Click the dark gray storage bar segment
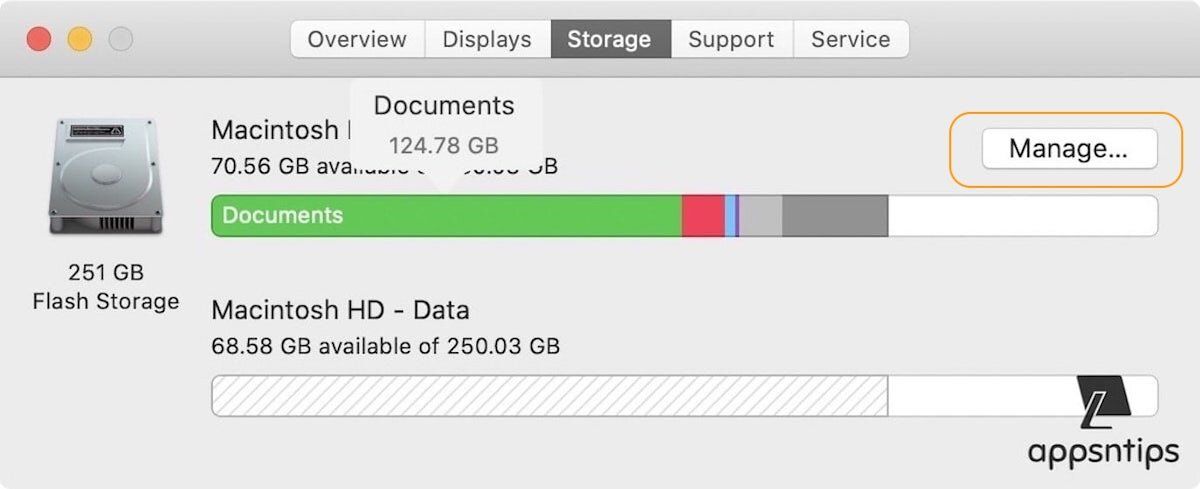This screenshot has height=489, width=1200. tap(835, 216)
